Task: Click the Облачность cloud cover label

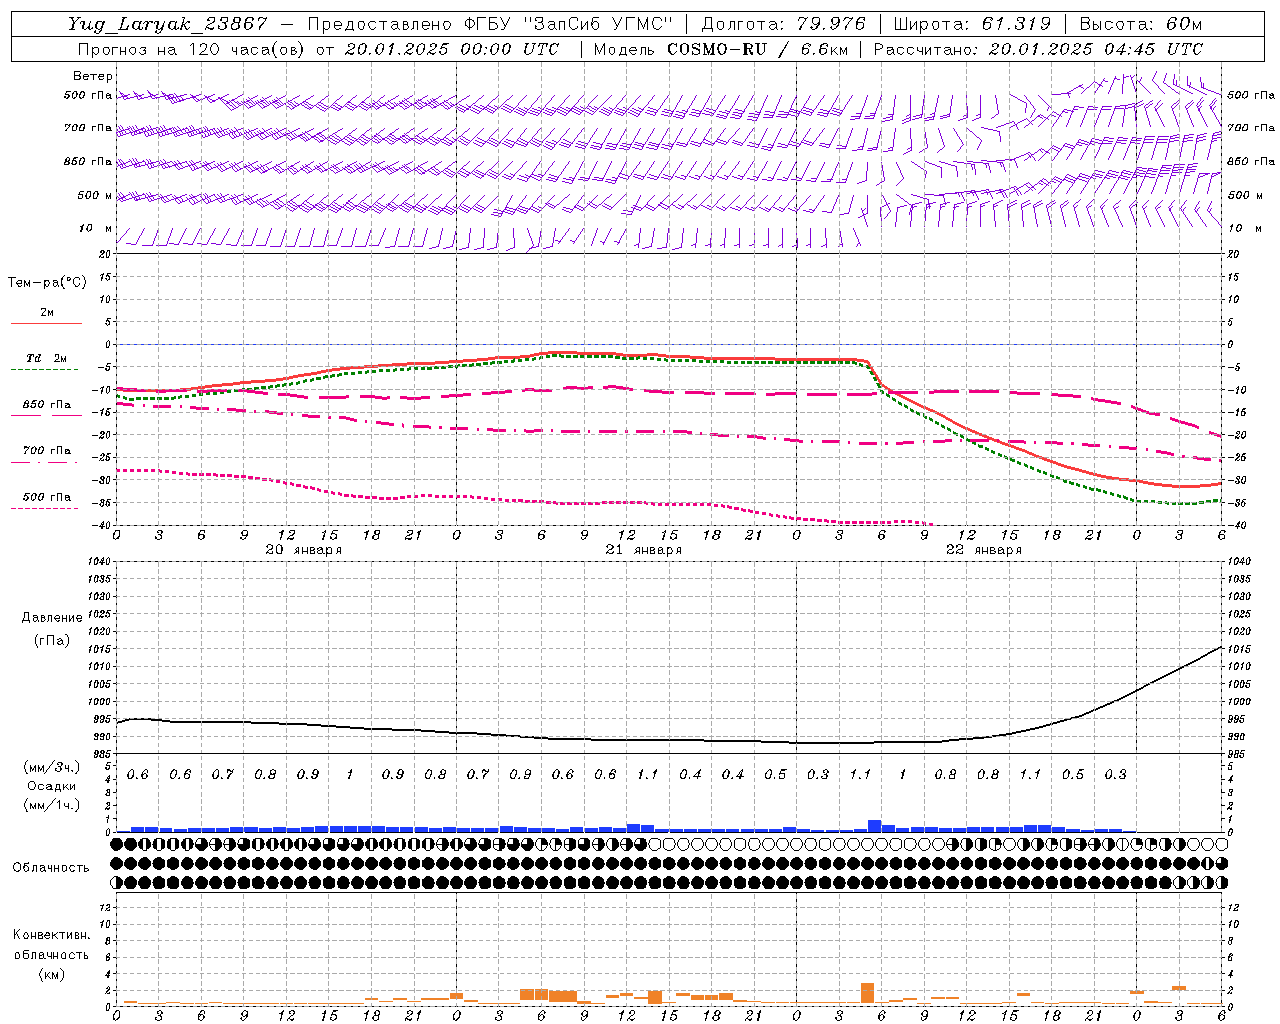Action: coord(51,867)
